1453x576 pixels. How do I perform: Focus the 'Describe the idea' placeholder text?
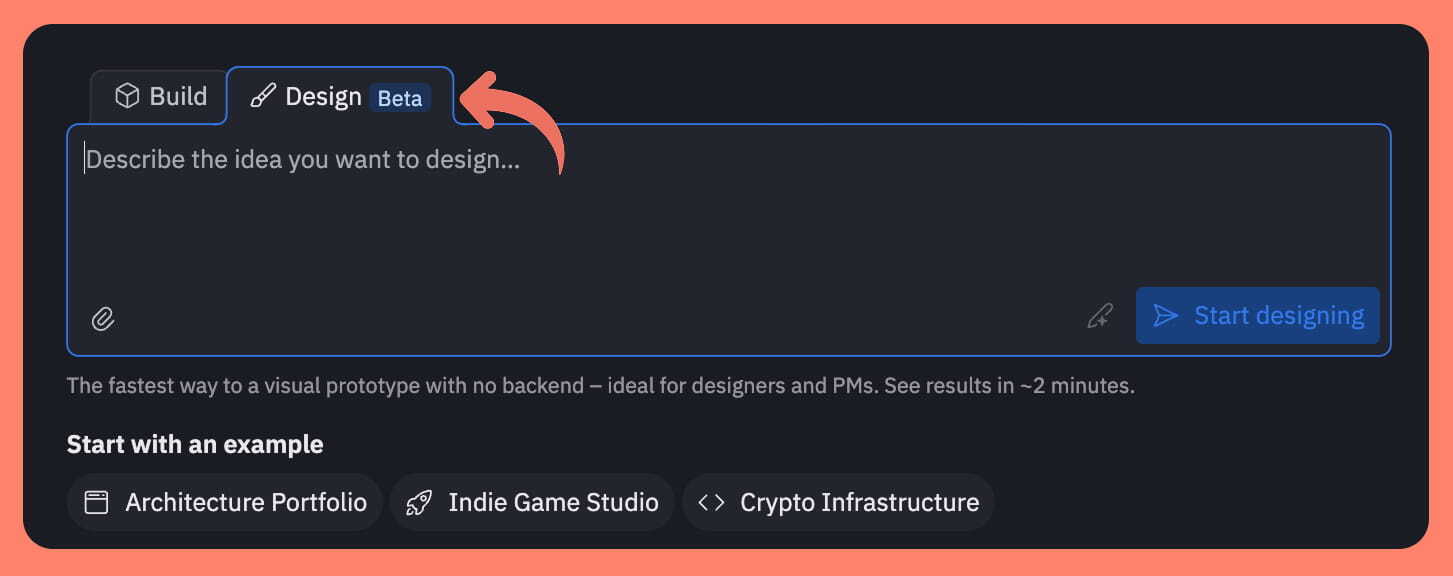[302, 160]
